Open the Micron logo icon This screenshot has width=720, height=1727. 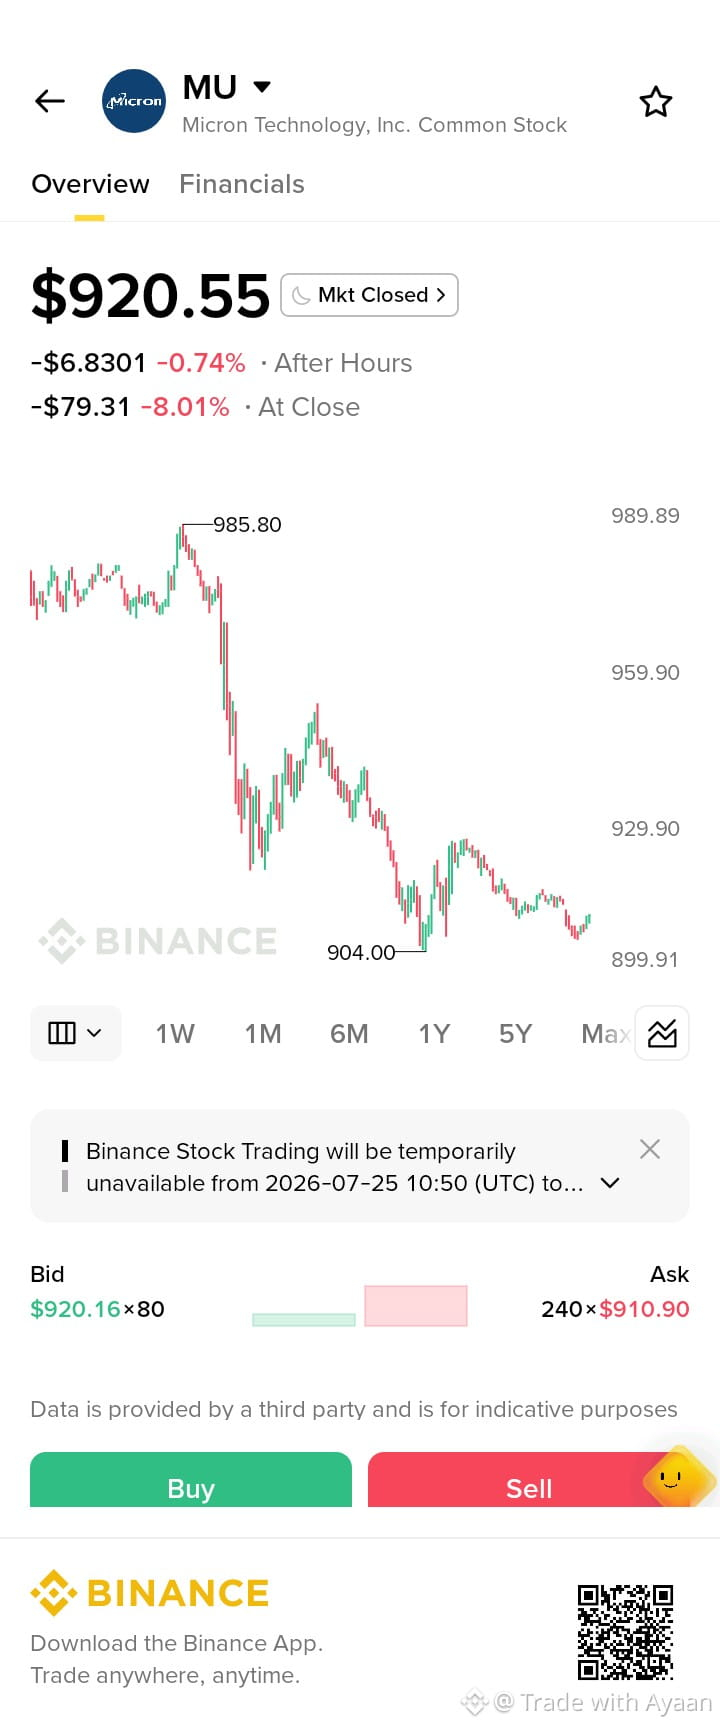tap(134, 101)
